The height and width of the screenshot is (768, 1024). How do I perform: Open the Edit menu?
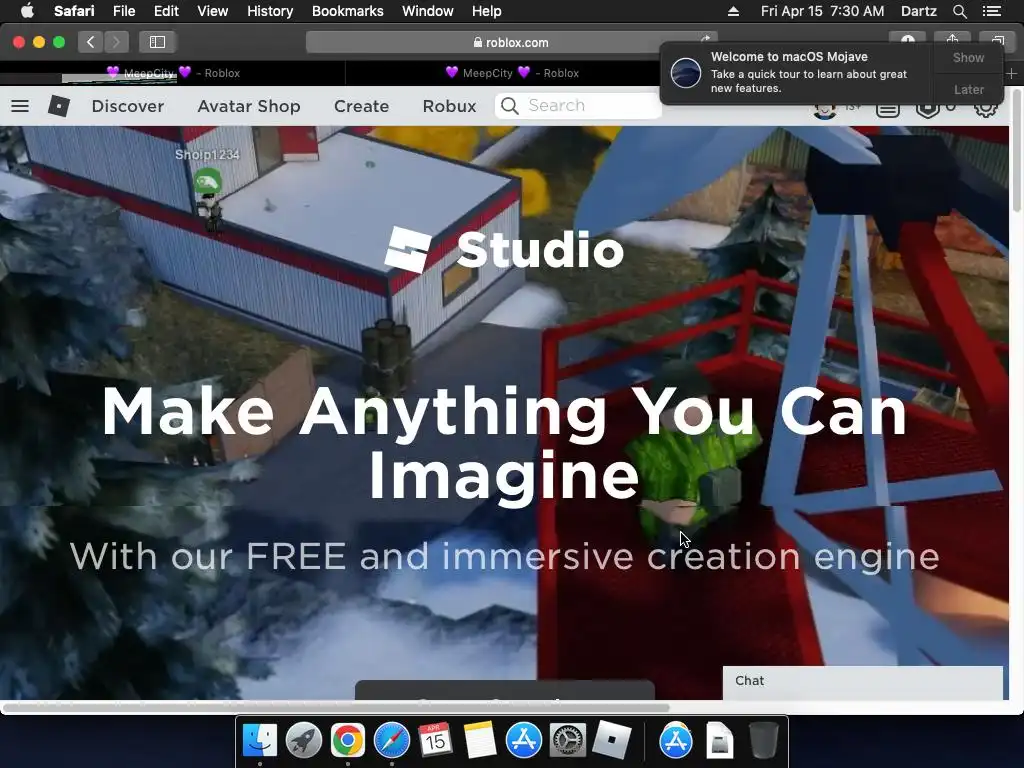coord(166,11)
